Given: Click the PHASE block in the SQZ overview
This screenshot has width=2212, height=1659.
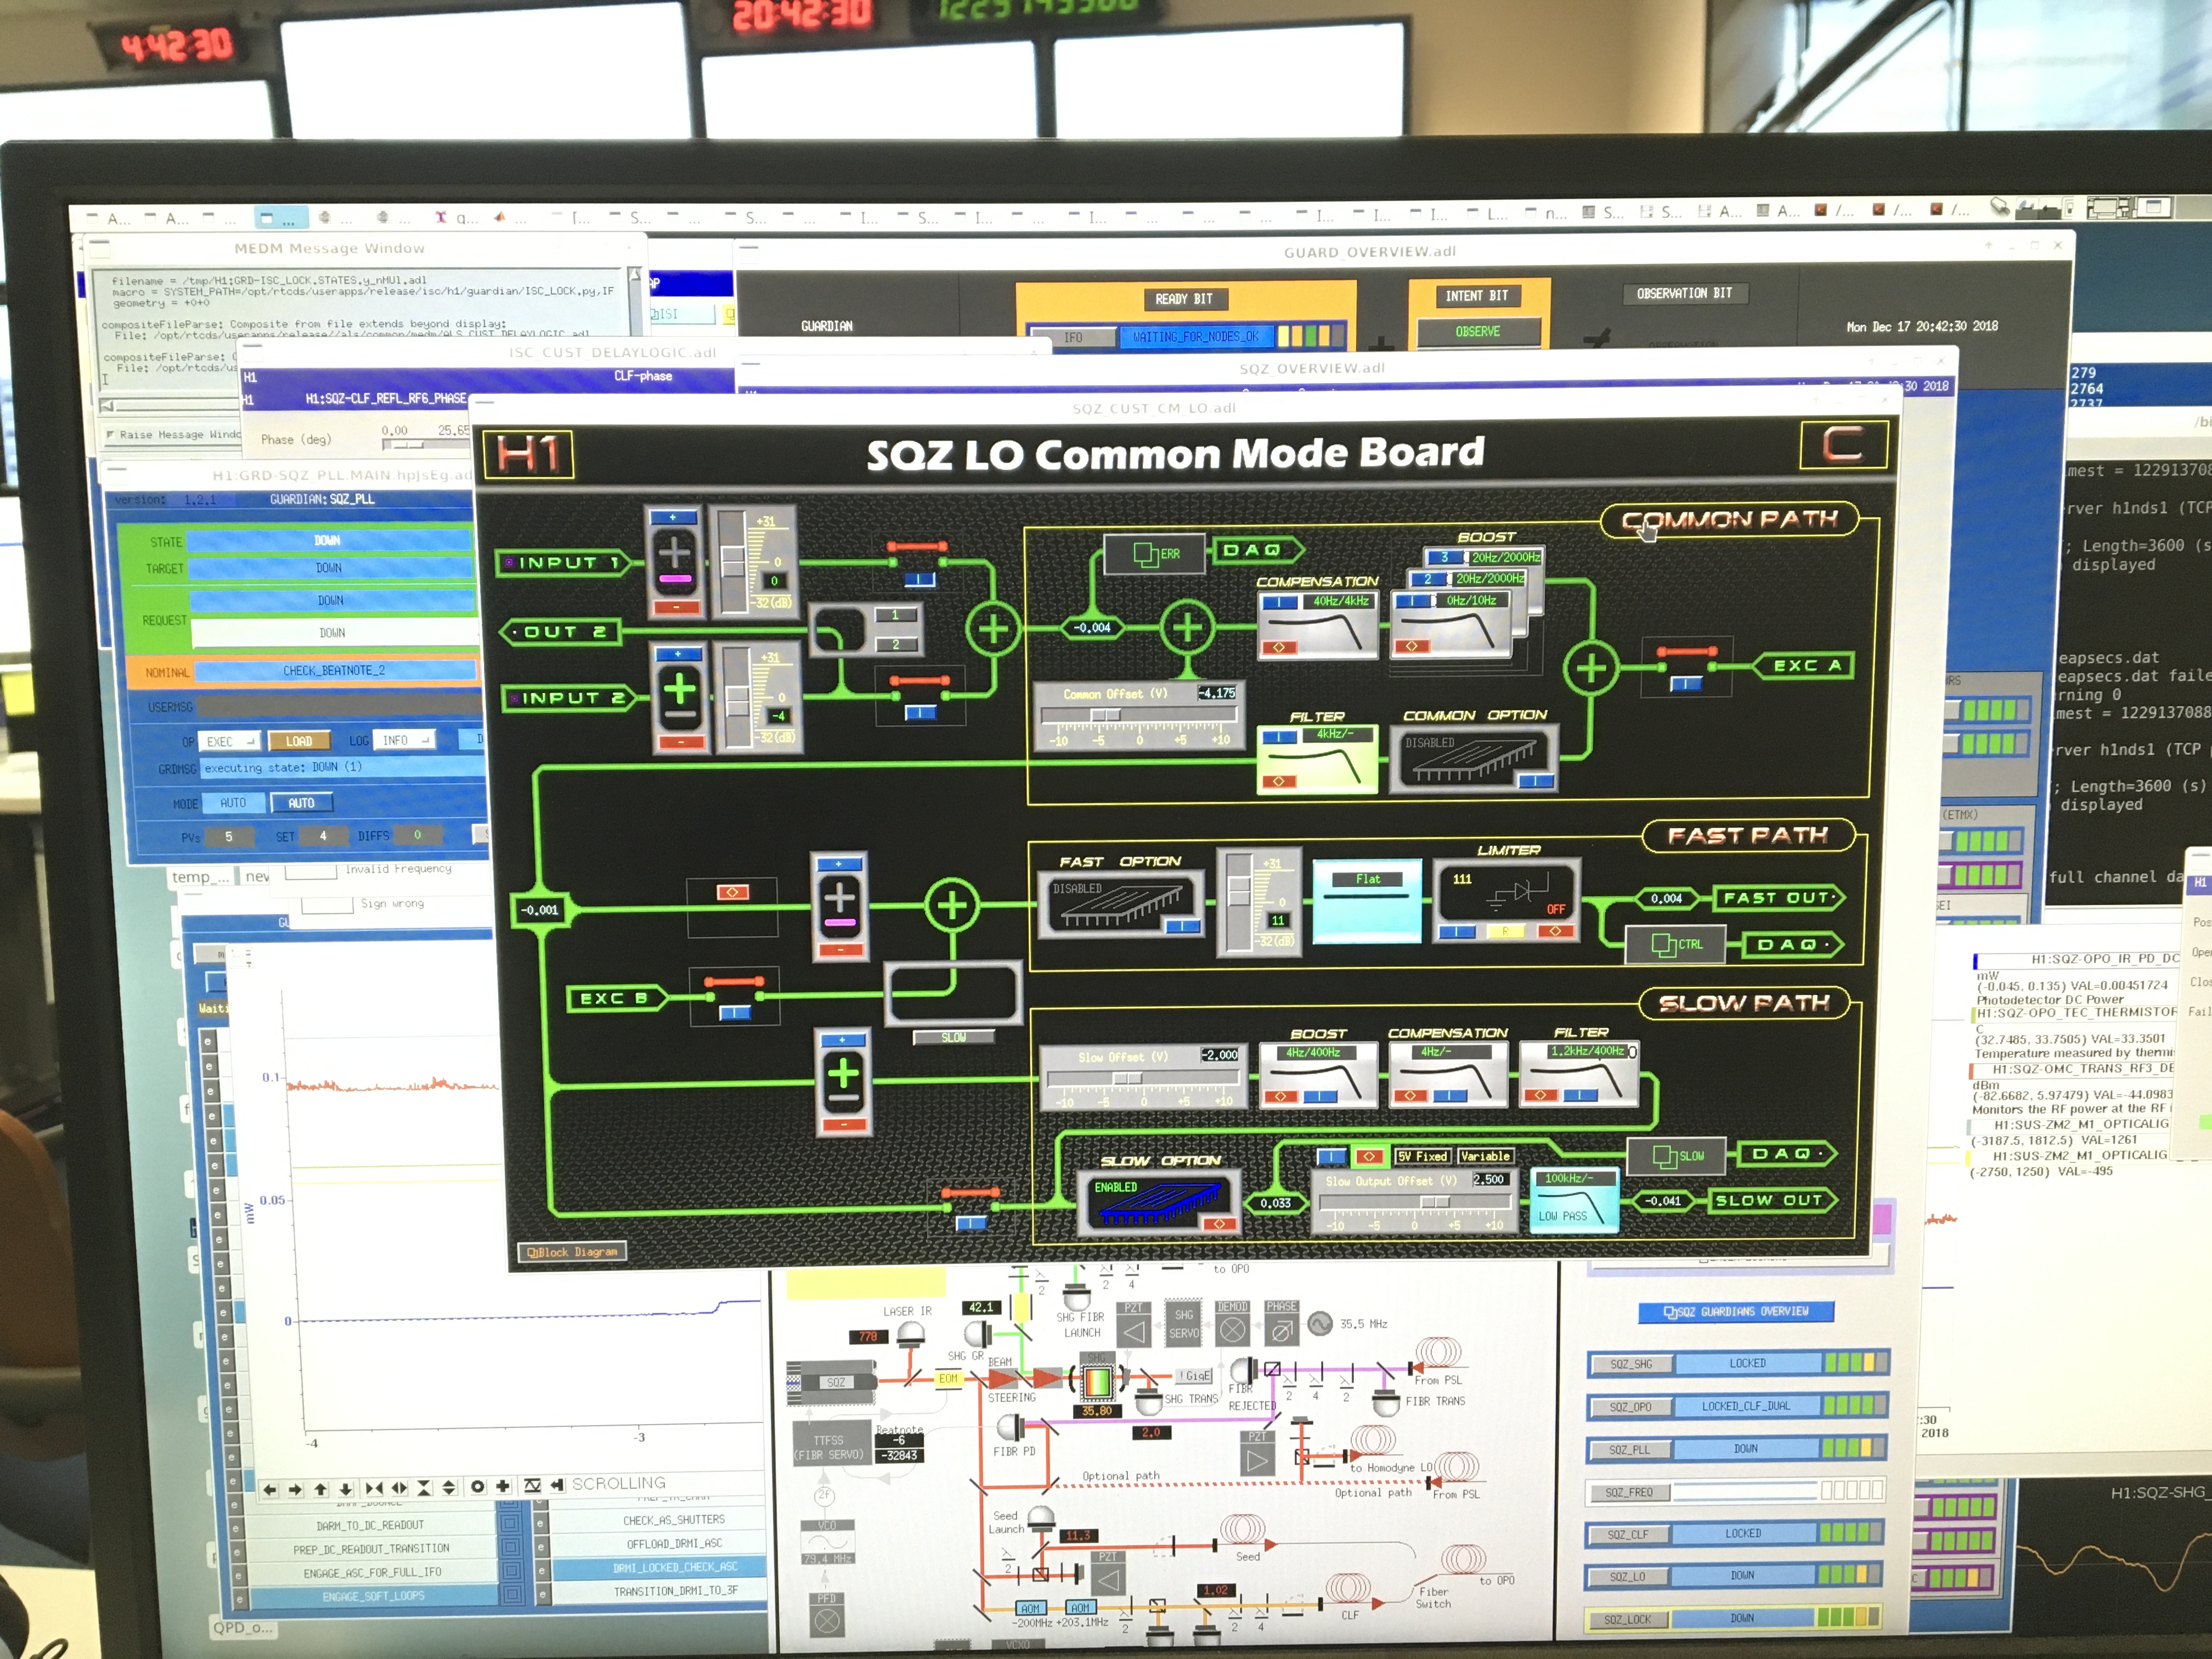Looking at the screenshot, I should click(1281, 1324).
